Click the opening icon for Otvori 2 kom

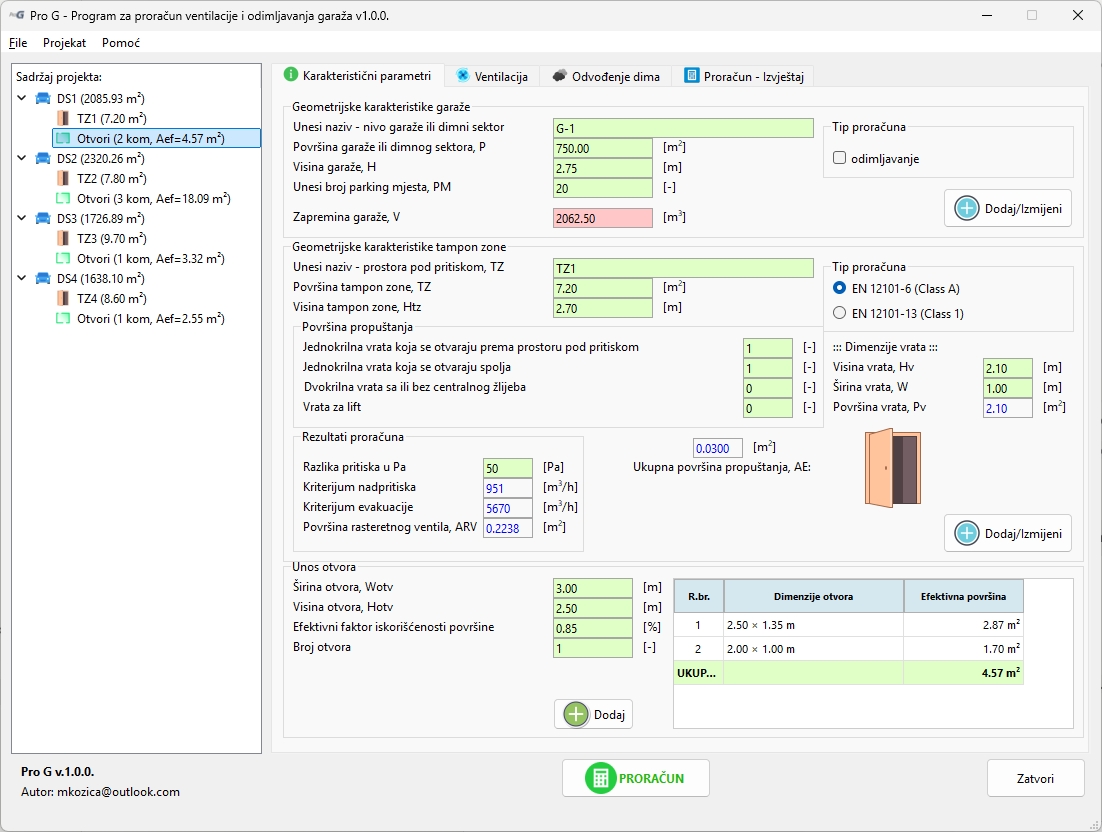point(63,138)
